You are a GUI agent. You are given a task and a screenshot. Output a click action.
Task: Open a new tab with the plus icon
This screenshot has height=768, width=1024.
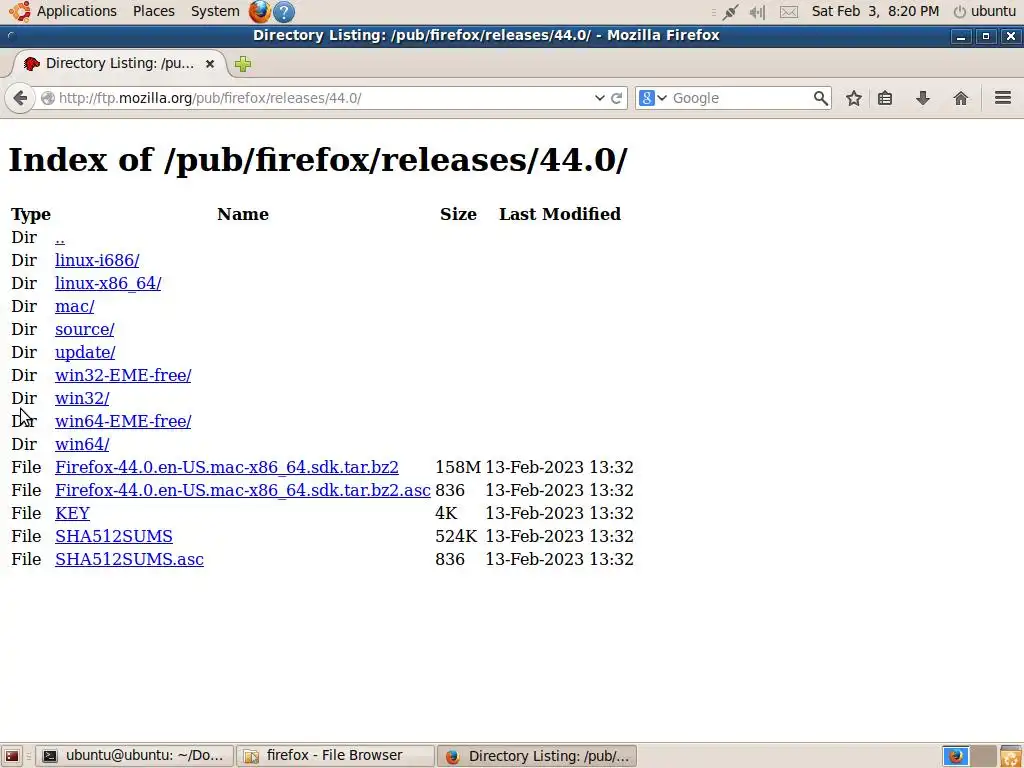243,63
